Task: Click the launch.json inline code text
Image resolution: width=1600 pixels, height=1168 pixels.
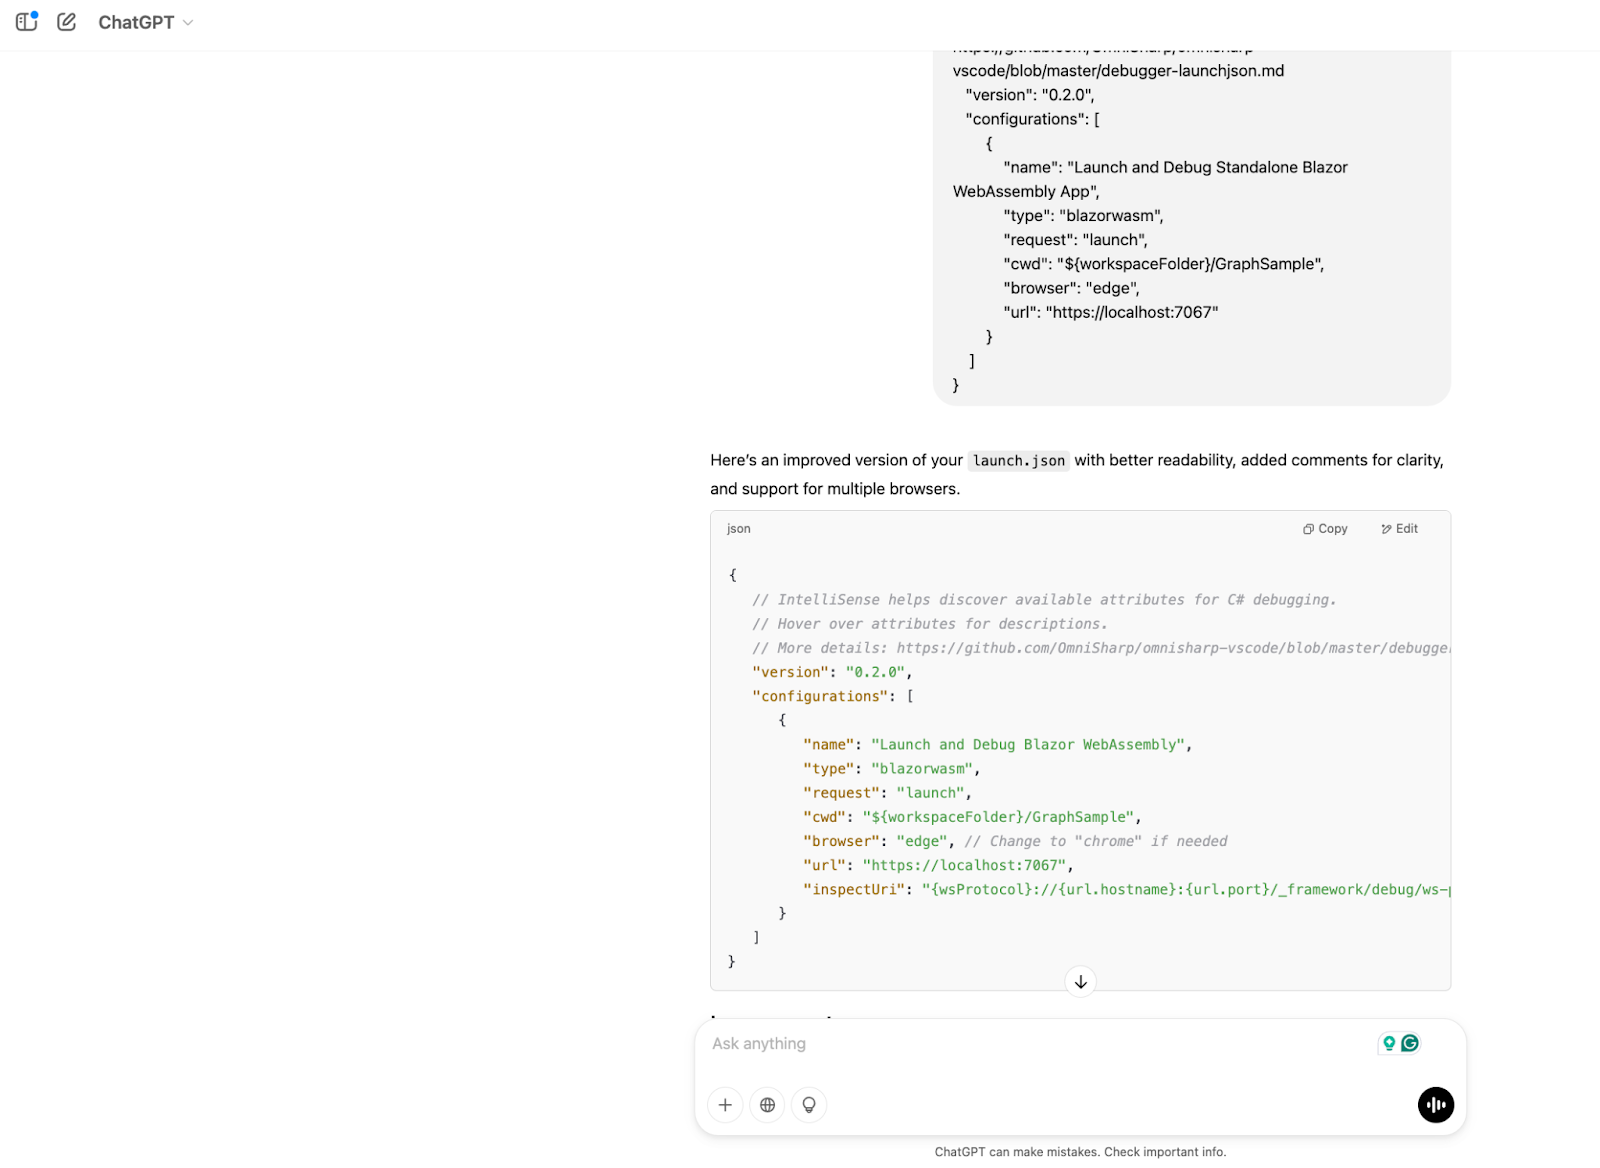Action: pyautogui.click(x=1018, y=461)
